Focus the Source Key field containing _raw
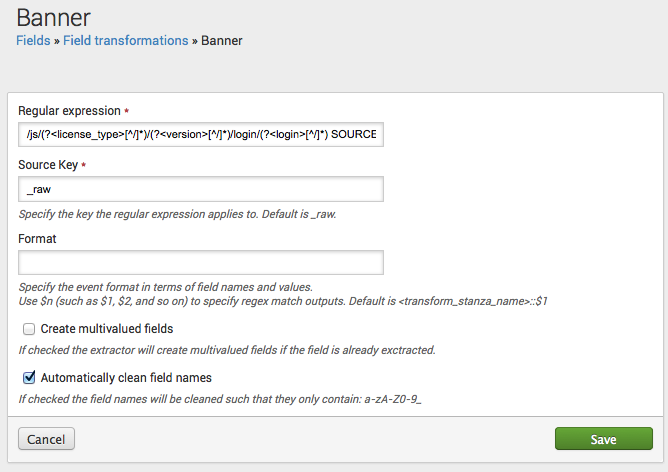Image resolution: width=668 pixels, height=472 pixels. 201,189
